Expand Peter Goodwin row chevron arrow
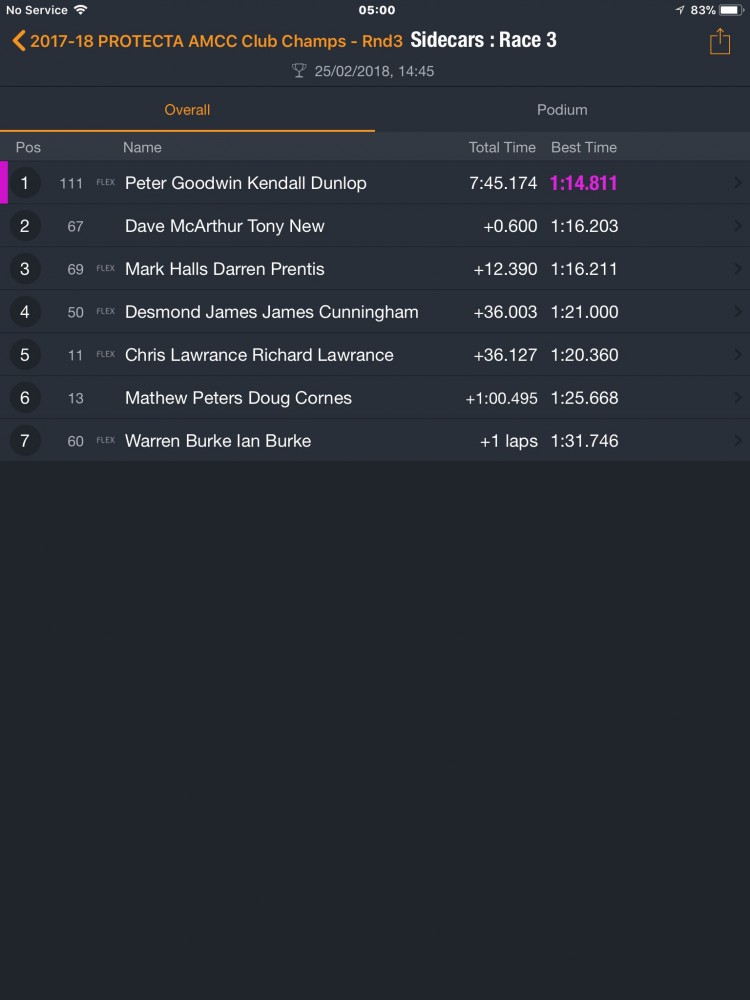Image resolution: width=750 pixels, height=1000 pixels. coord(738,183)
